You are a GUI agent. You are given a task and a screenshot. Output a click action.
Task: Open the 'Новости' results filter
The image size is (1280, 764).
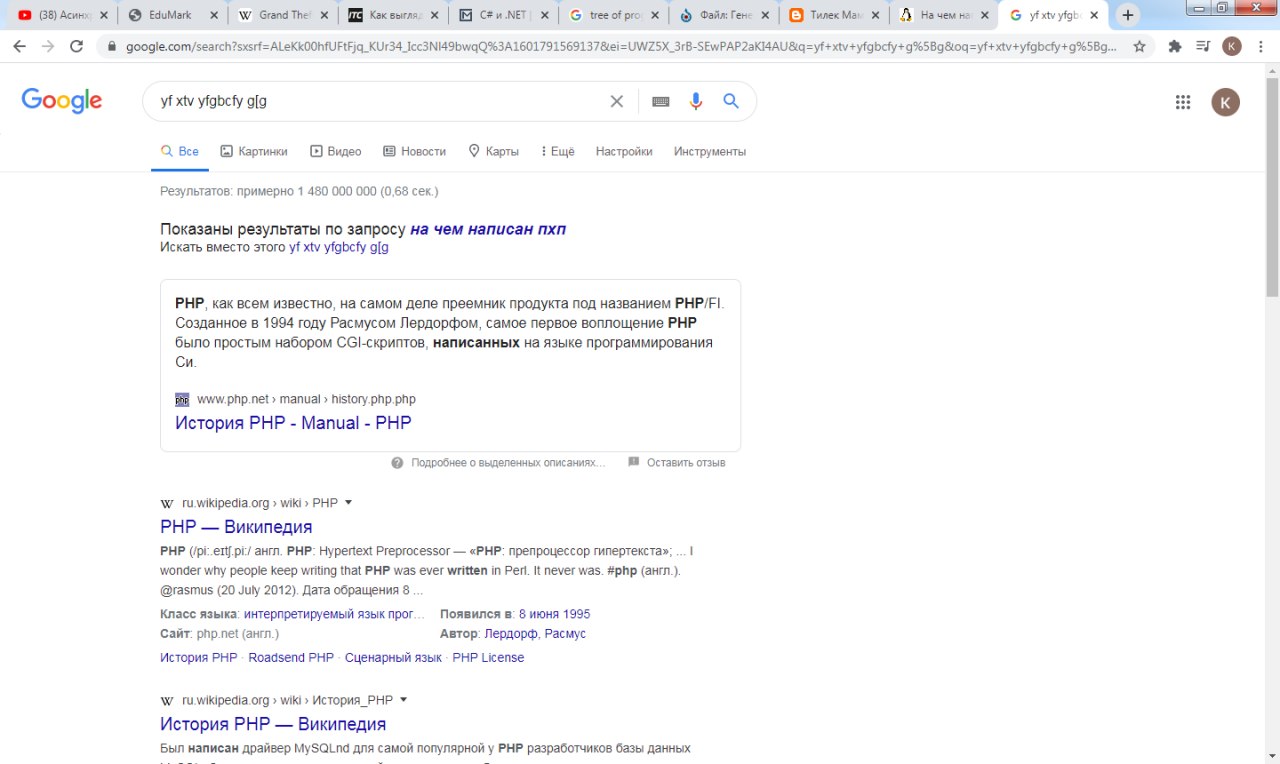[414, 152]
